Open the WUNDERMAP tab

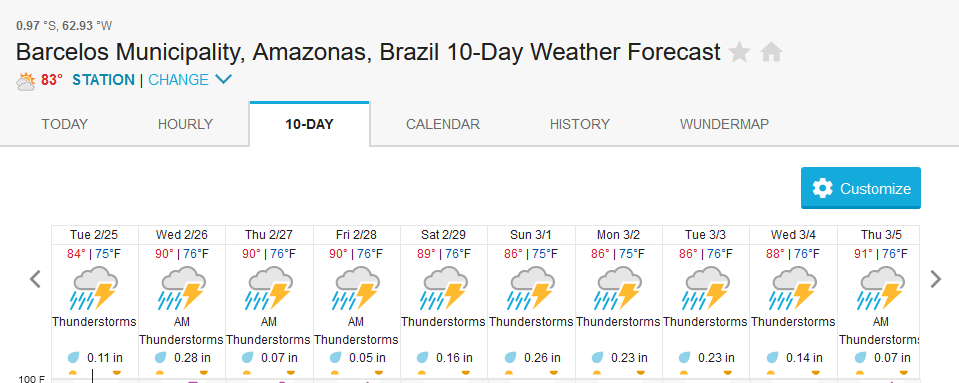[724, 124]
